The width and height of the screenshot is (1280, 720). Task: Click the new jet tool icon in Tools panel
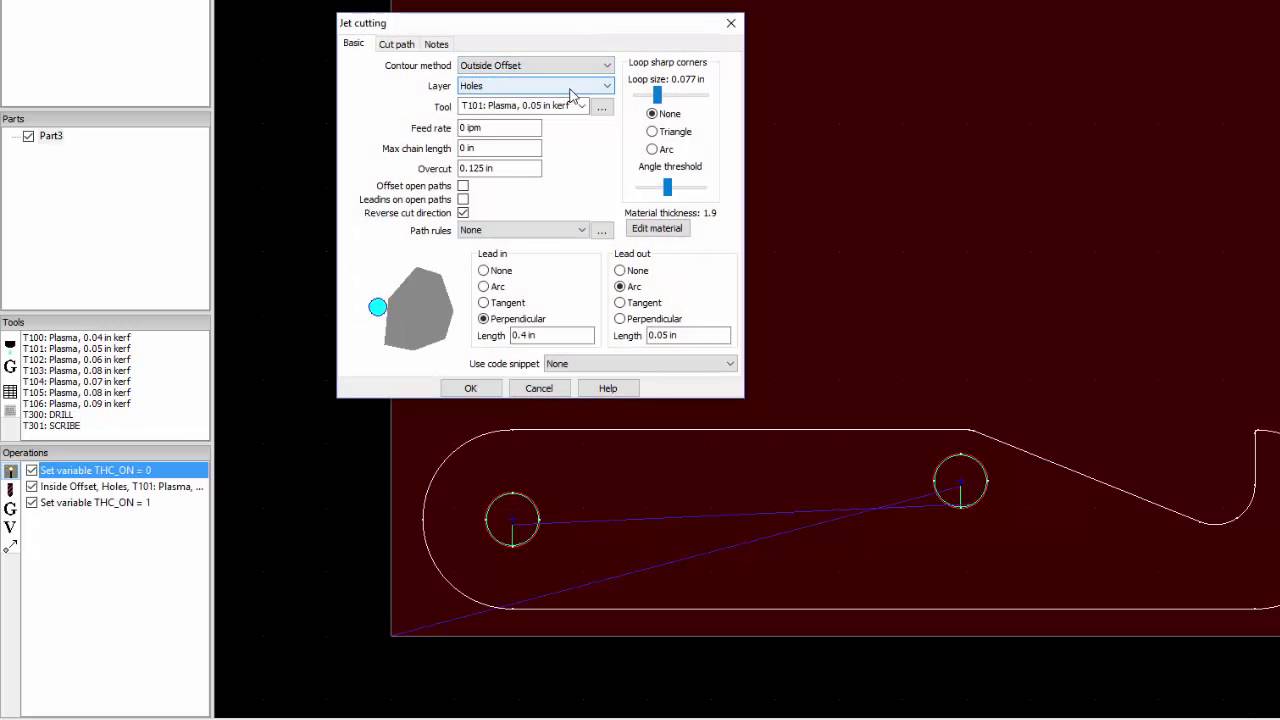point(10,344)
